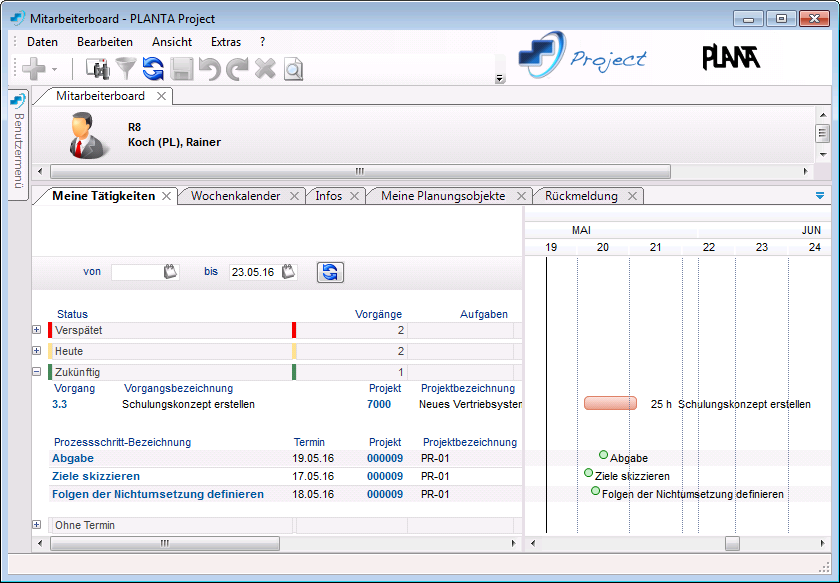The image size is (840, 583).
Task: Click the filter funnel toolbar icon
Action: tap(126, 68)
